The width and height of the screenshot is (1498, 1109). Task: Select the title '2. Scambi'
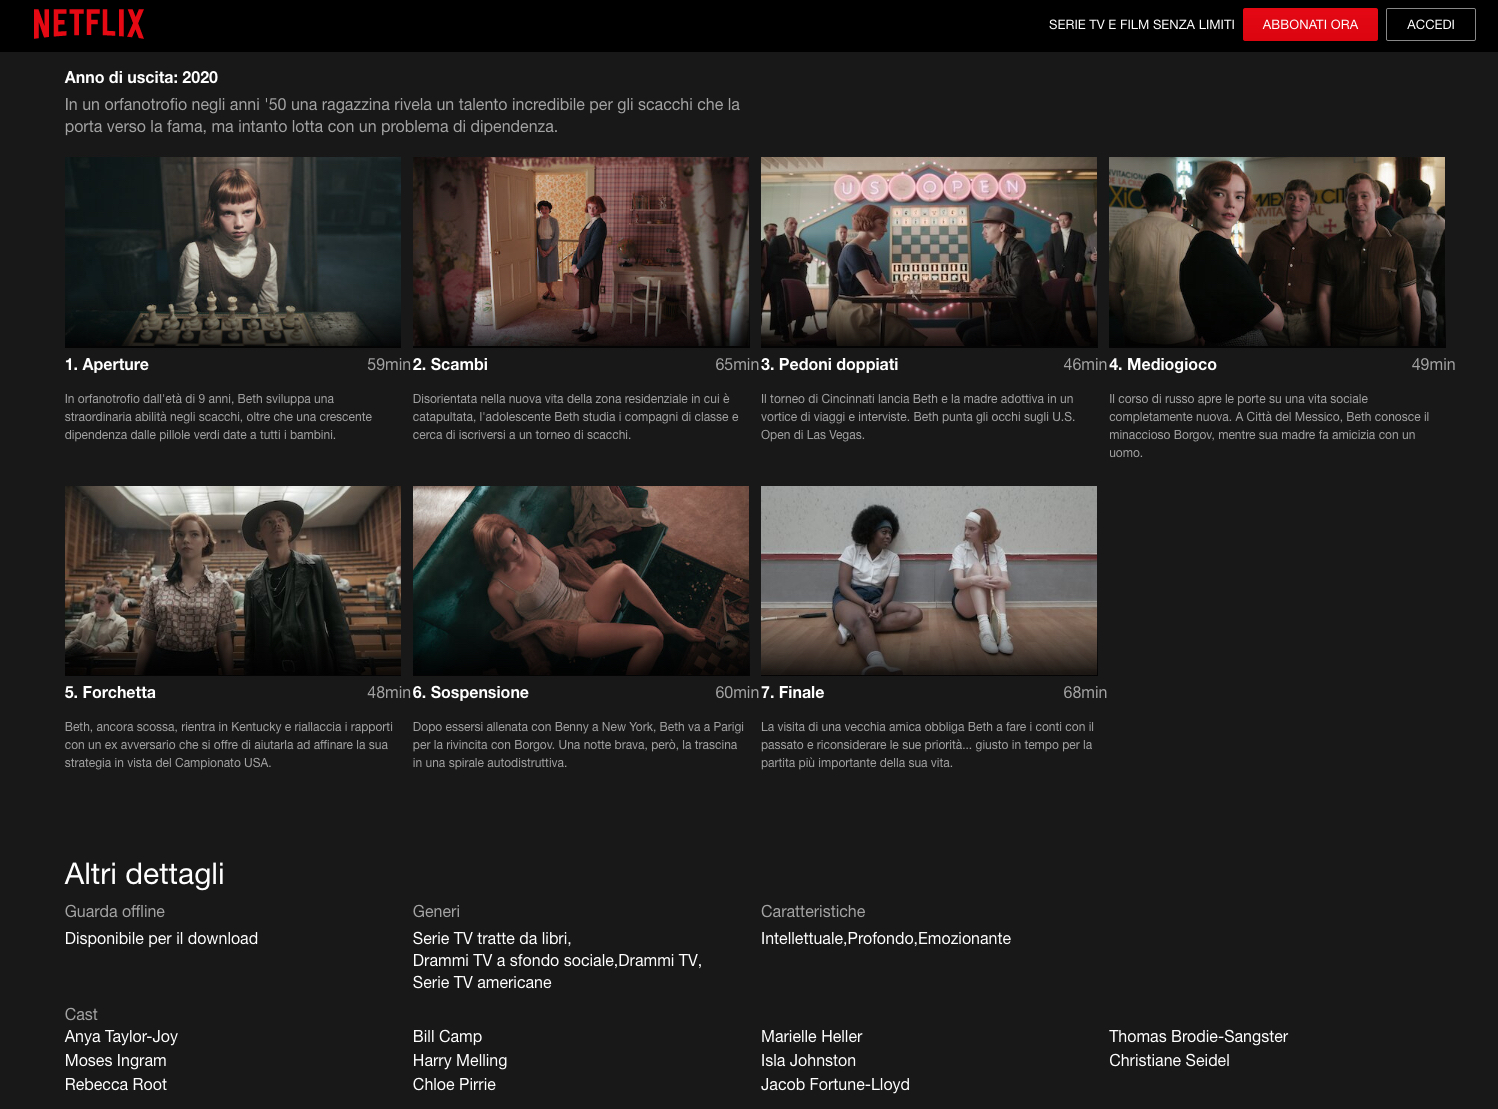tap(450, 365)
